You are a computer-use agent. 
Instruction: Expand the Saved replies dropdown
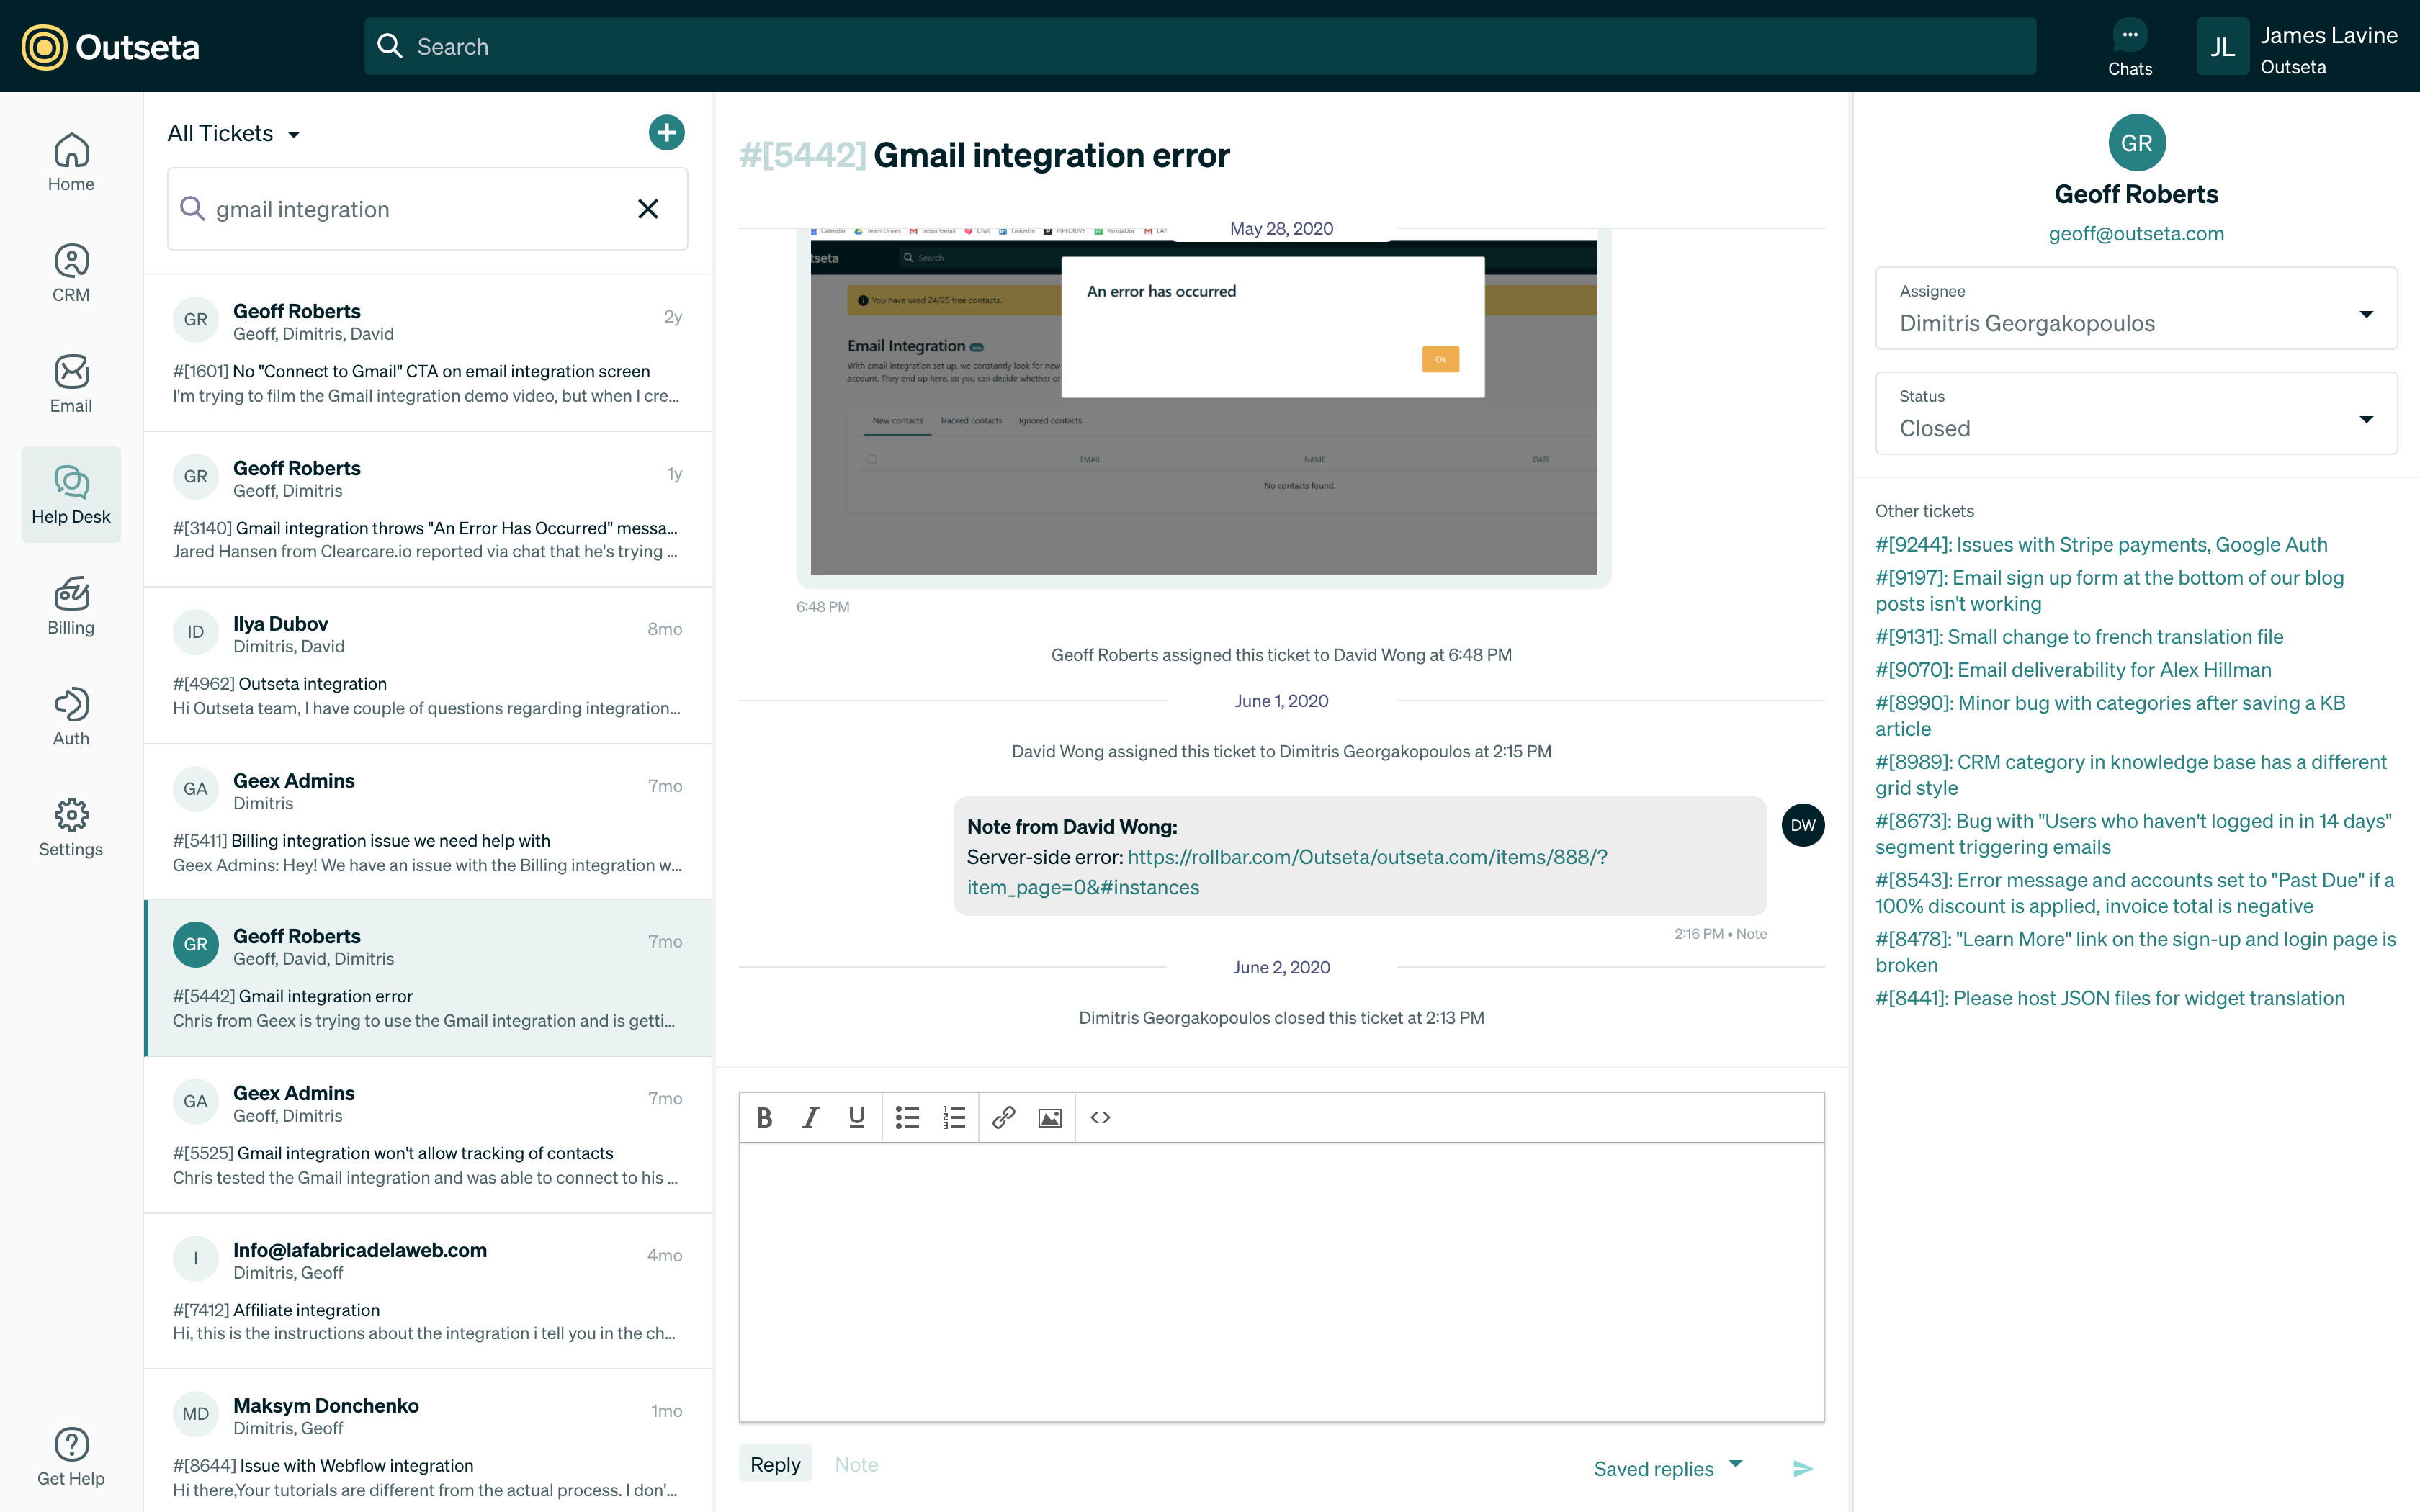point(1667,1468)
